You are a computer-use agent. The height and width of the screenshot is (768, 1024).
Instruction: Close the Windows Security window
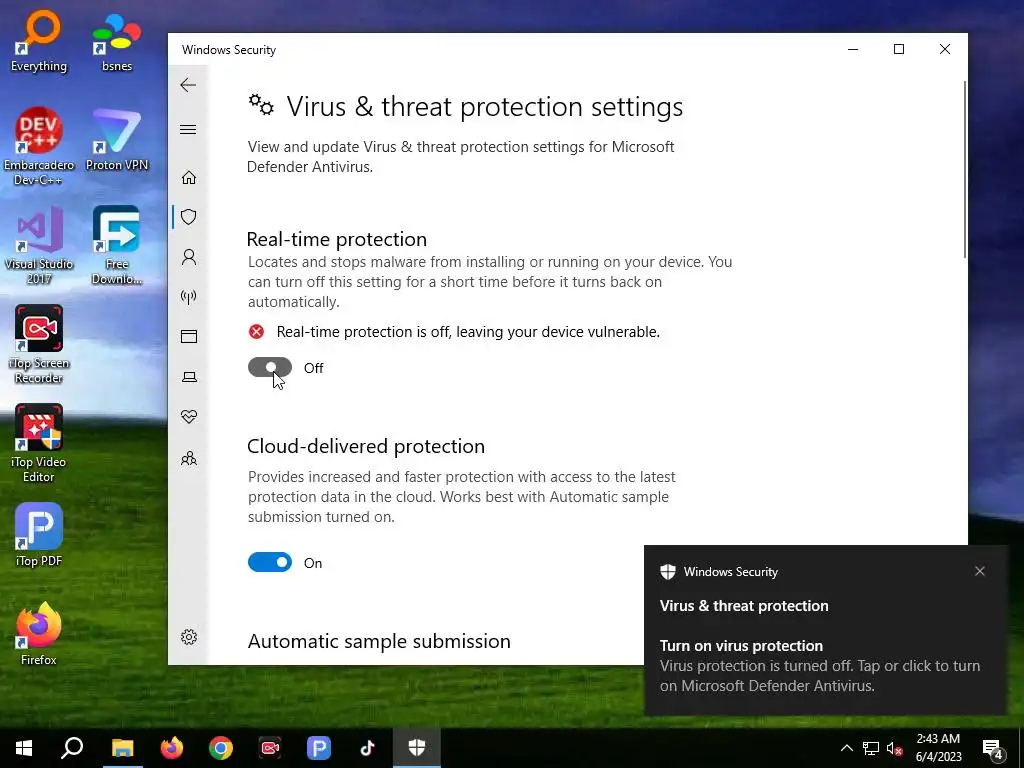coord(944,50)
